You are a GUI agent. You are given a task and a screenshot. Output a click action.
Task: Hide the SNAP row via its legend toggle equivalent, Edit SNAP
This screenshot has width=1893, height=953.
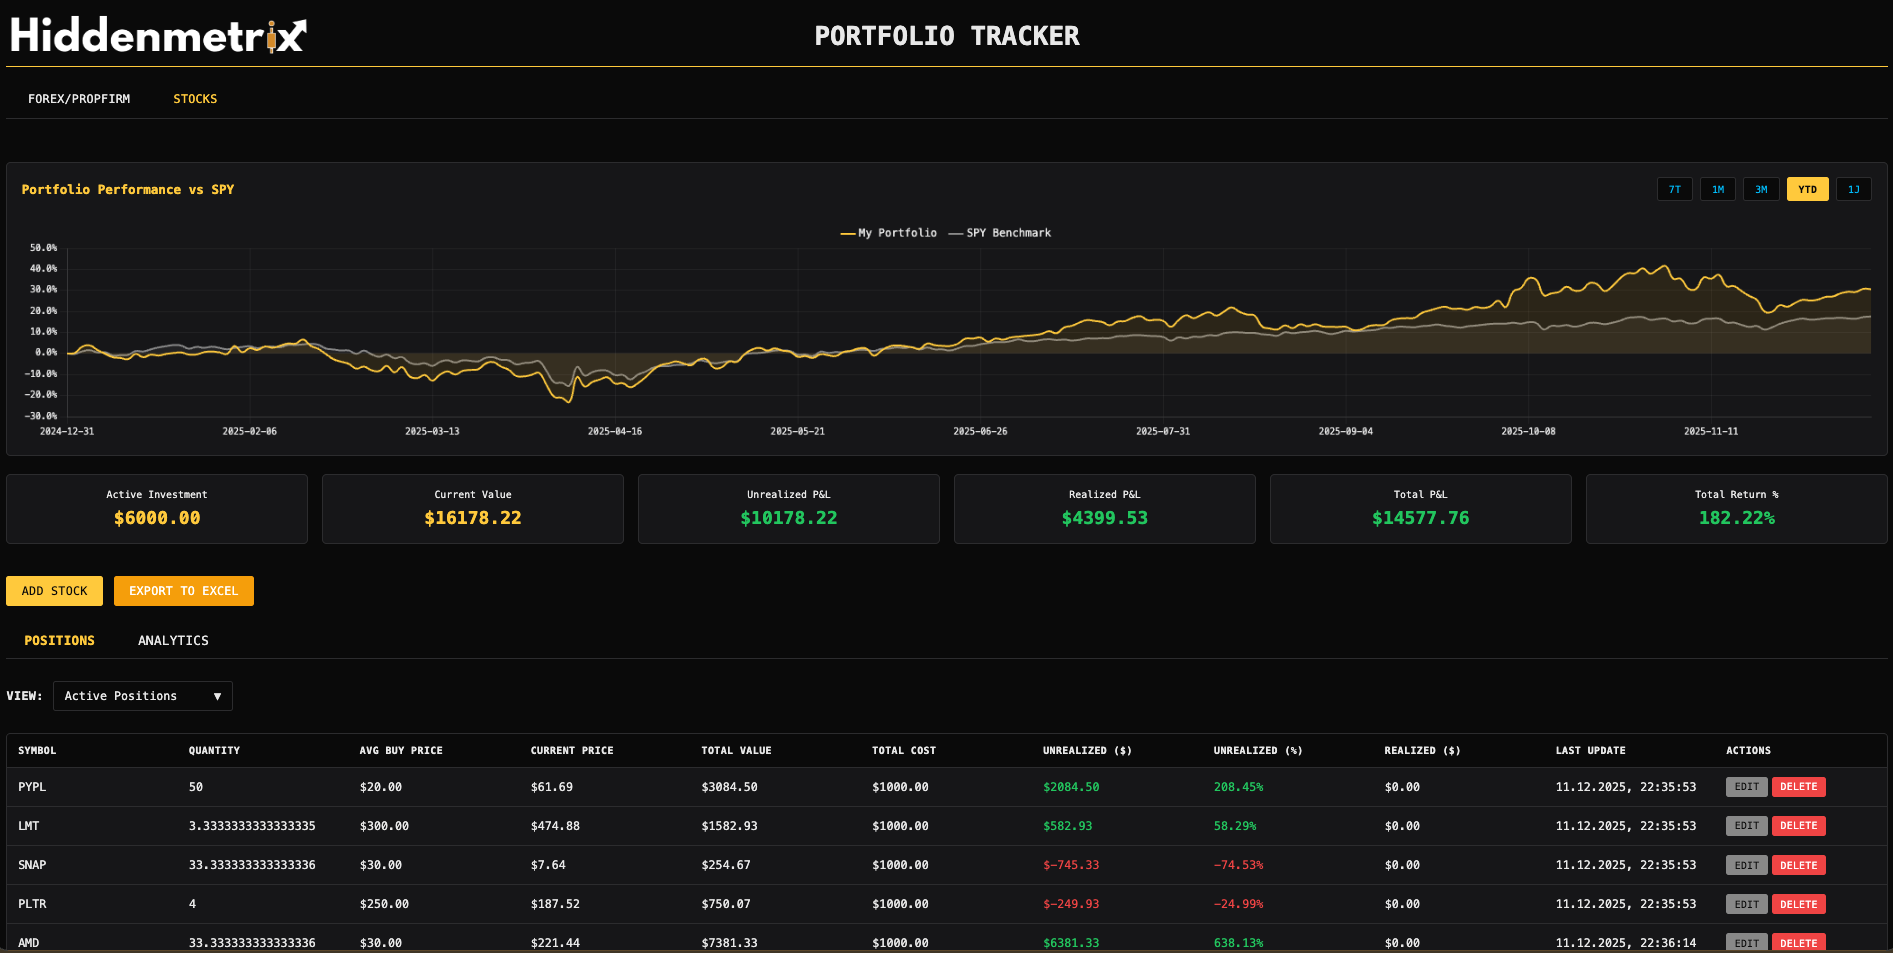pos(1746,864)
